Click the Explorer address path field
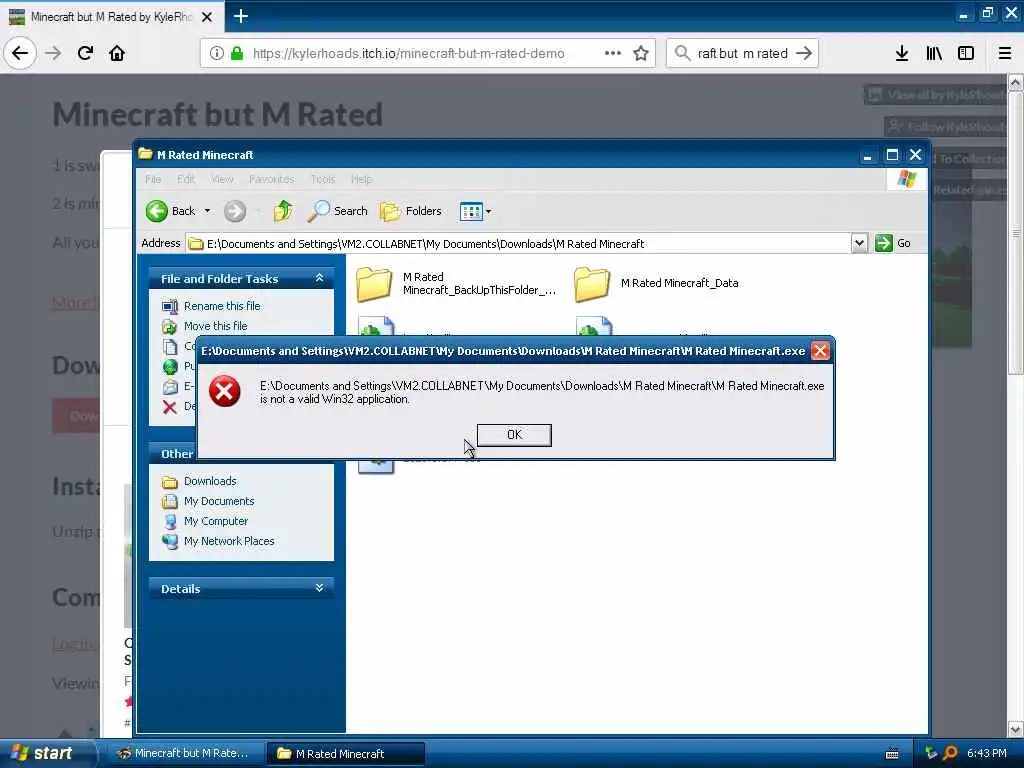The height and width of the screenshot is (768, 1024). [x=519, y=244]
